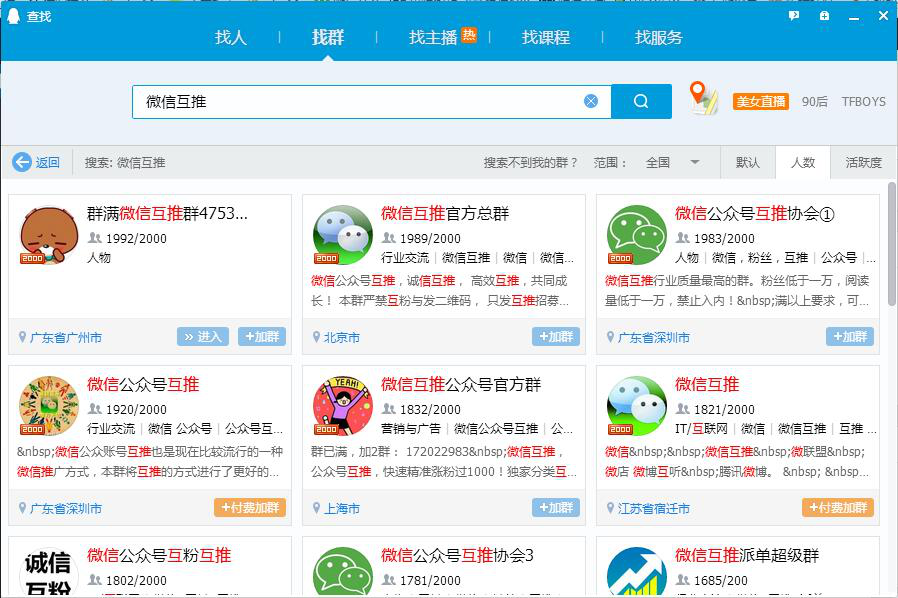
Task: Click location pin for 广东省广州市
Action: pos(22,337)
